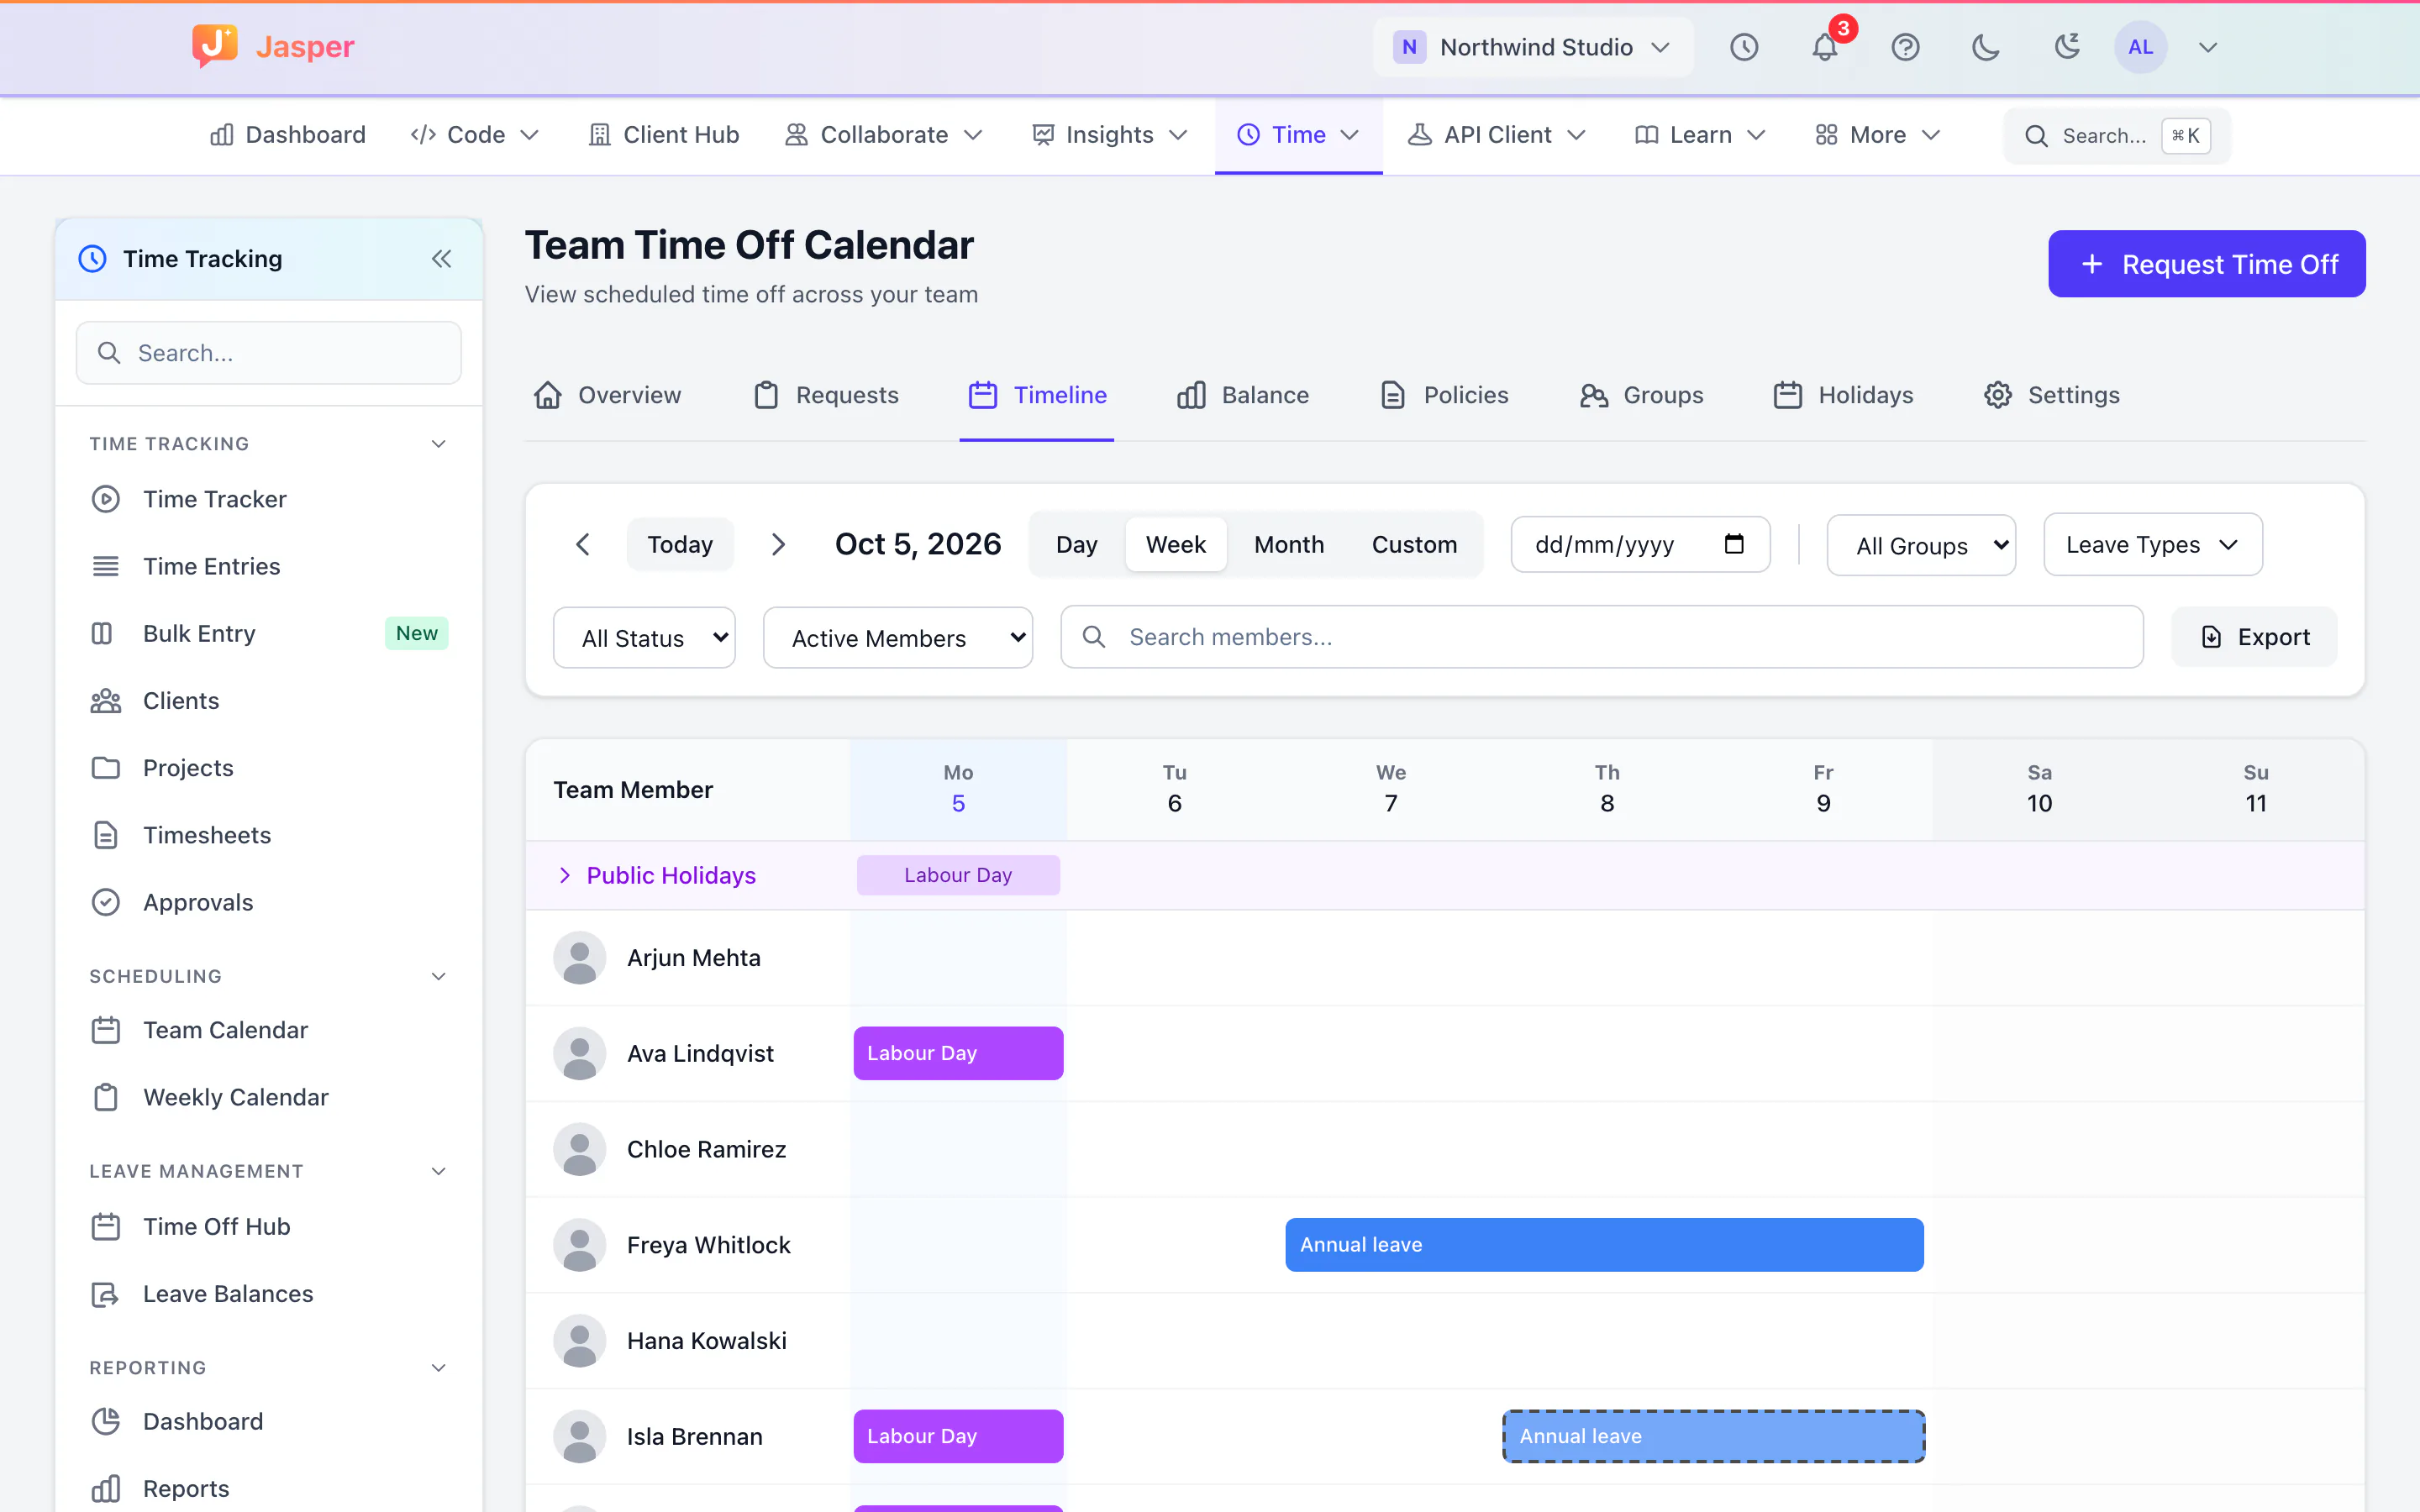Switch to Custom view
This screenshot has height=1512, width=2420.
[1414, 544]
